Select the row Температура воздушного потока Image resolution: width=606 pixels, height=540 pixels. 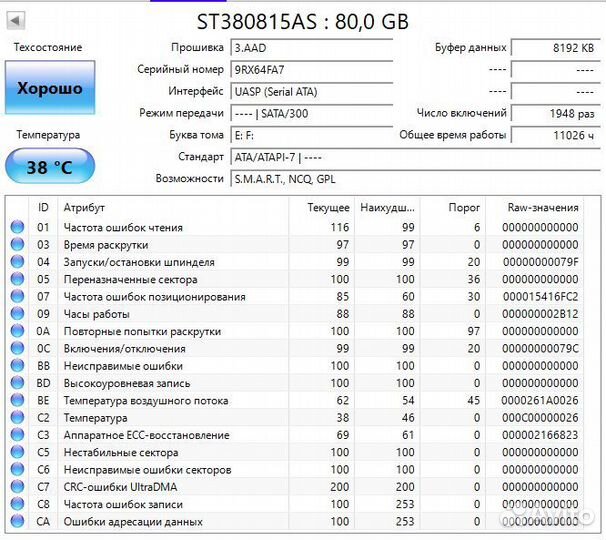(294, 400)
